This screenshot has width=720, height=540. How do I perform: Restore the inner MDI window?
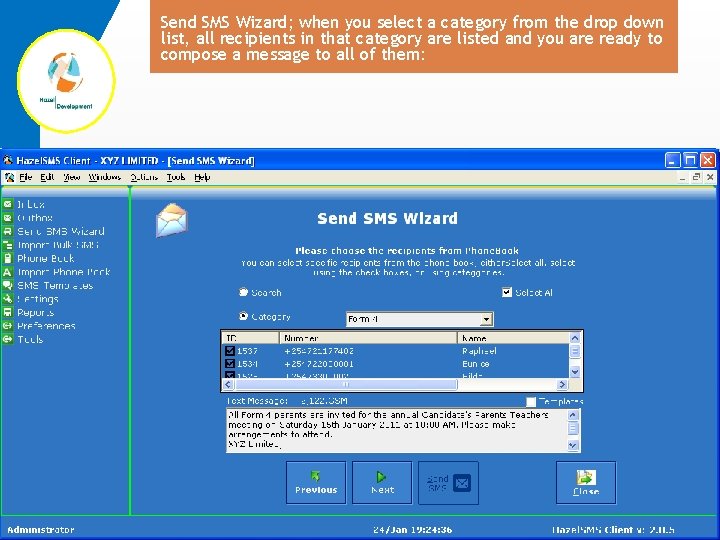pos(697,177)
